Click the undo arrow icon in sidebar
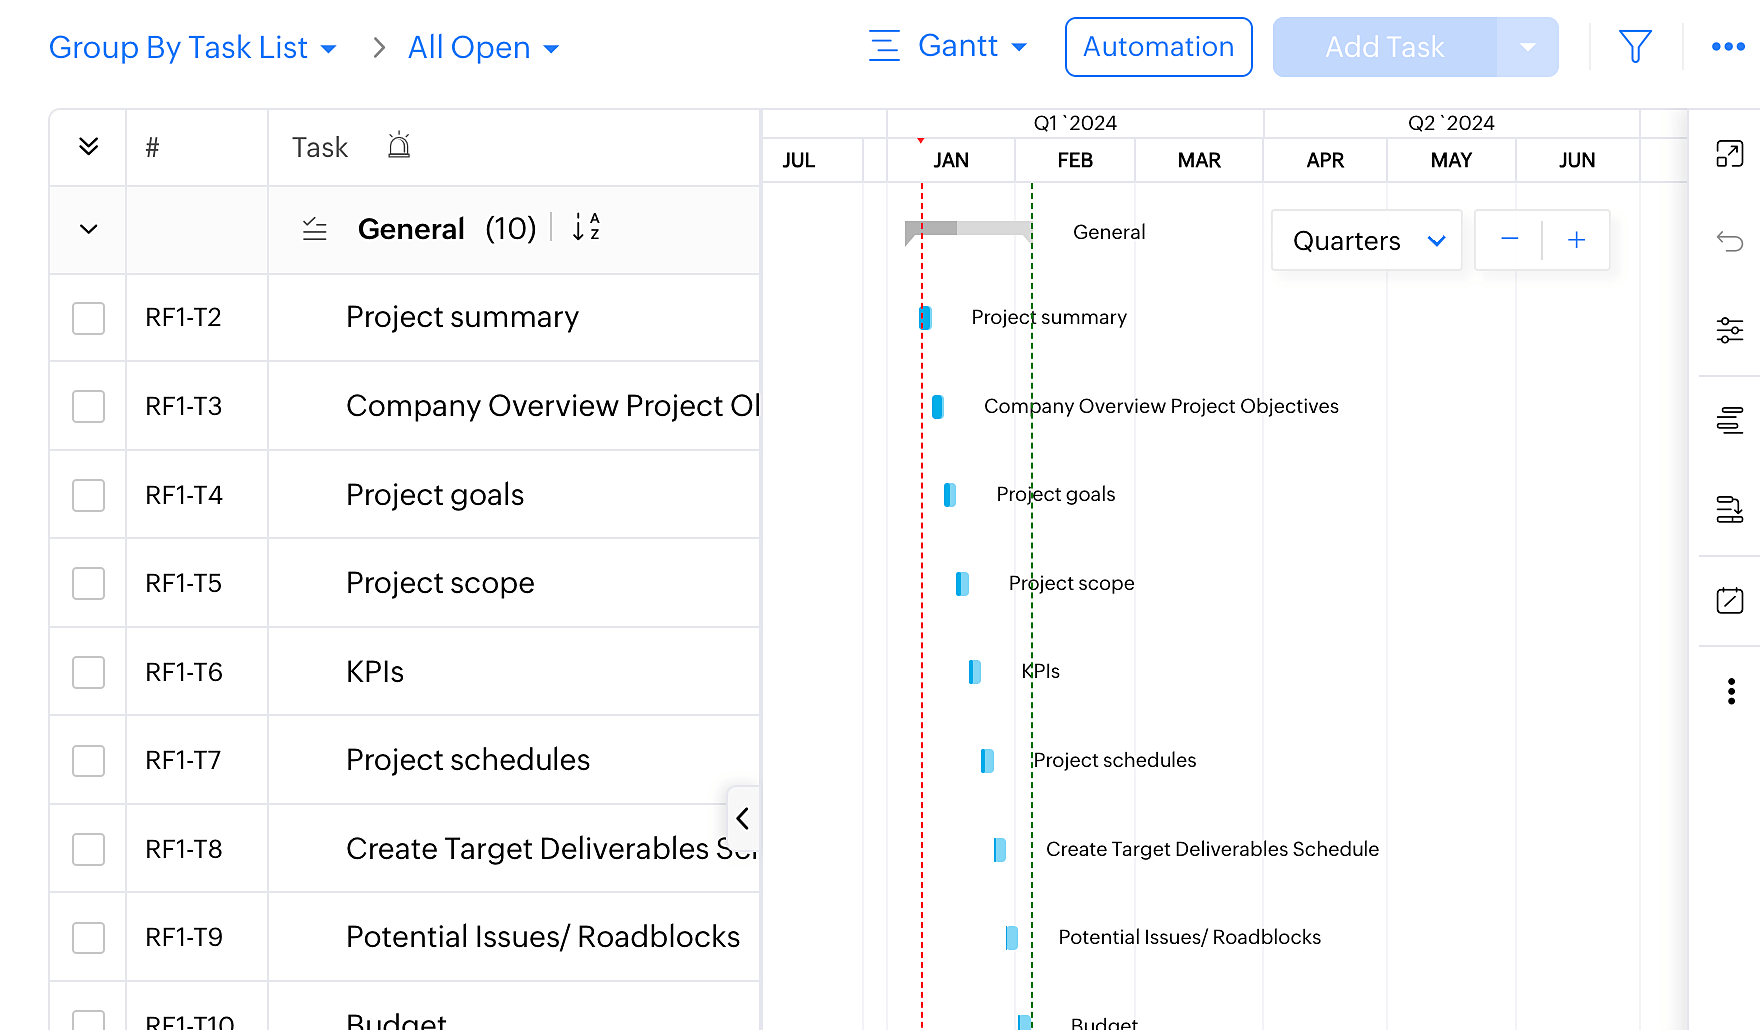This screenshot has height=1030, width=1760. (x=1729, y=241)
